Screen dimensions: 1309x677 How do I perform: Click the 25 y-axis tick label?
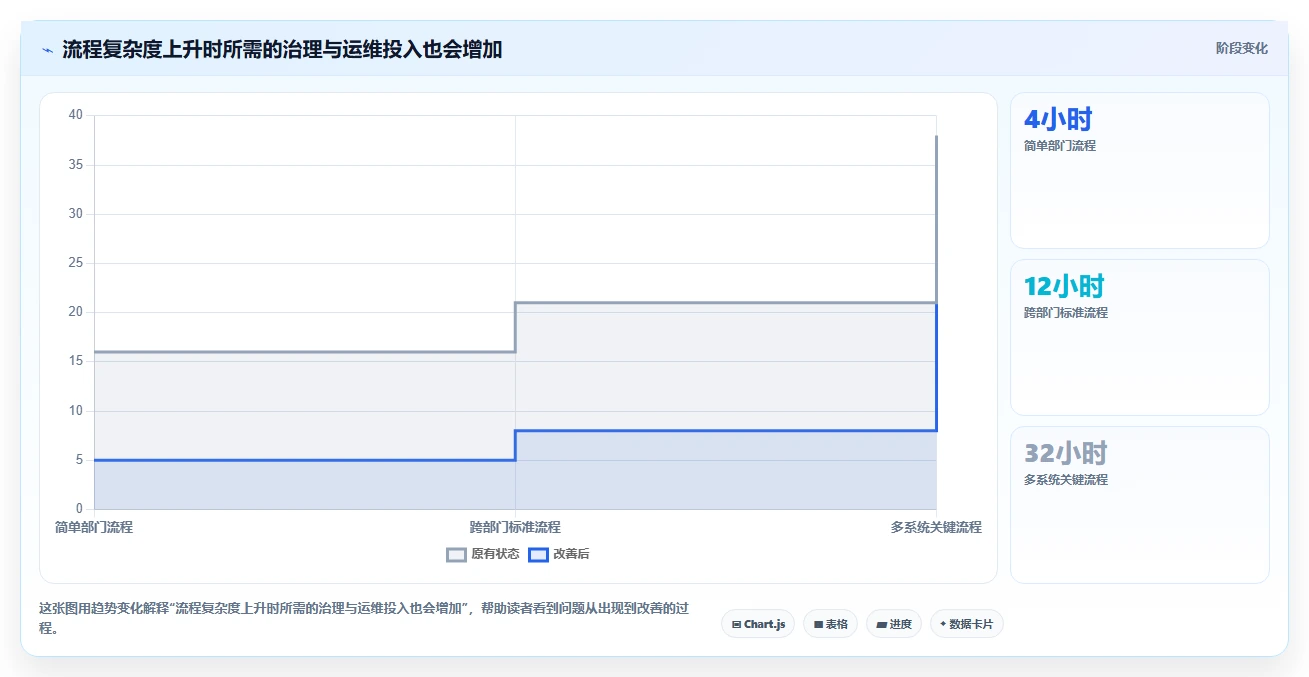[x=76, y=263]
